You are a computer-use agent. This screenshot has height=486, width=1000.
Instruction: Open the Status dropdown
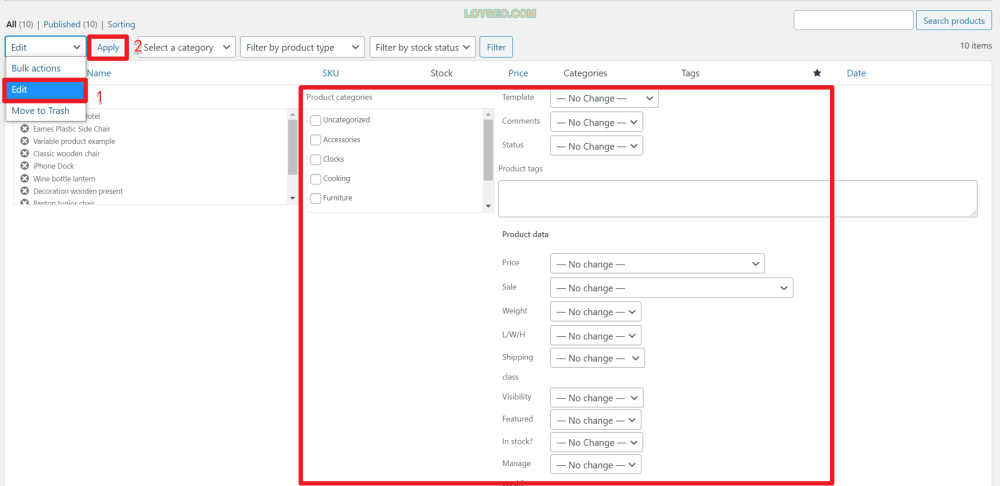pos(596,146)
